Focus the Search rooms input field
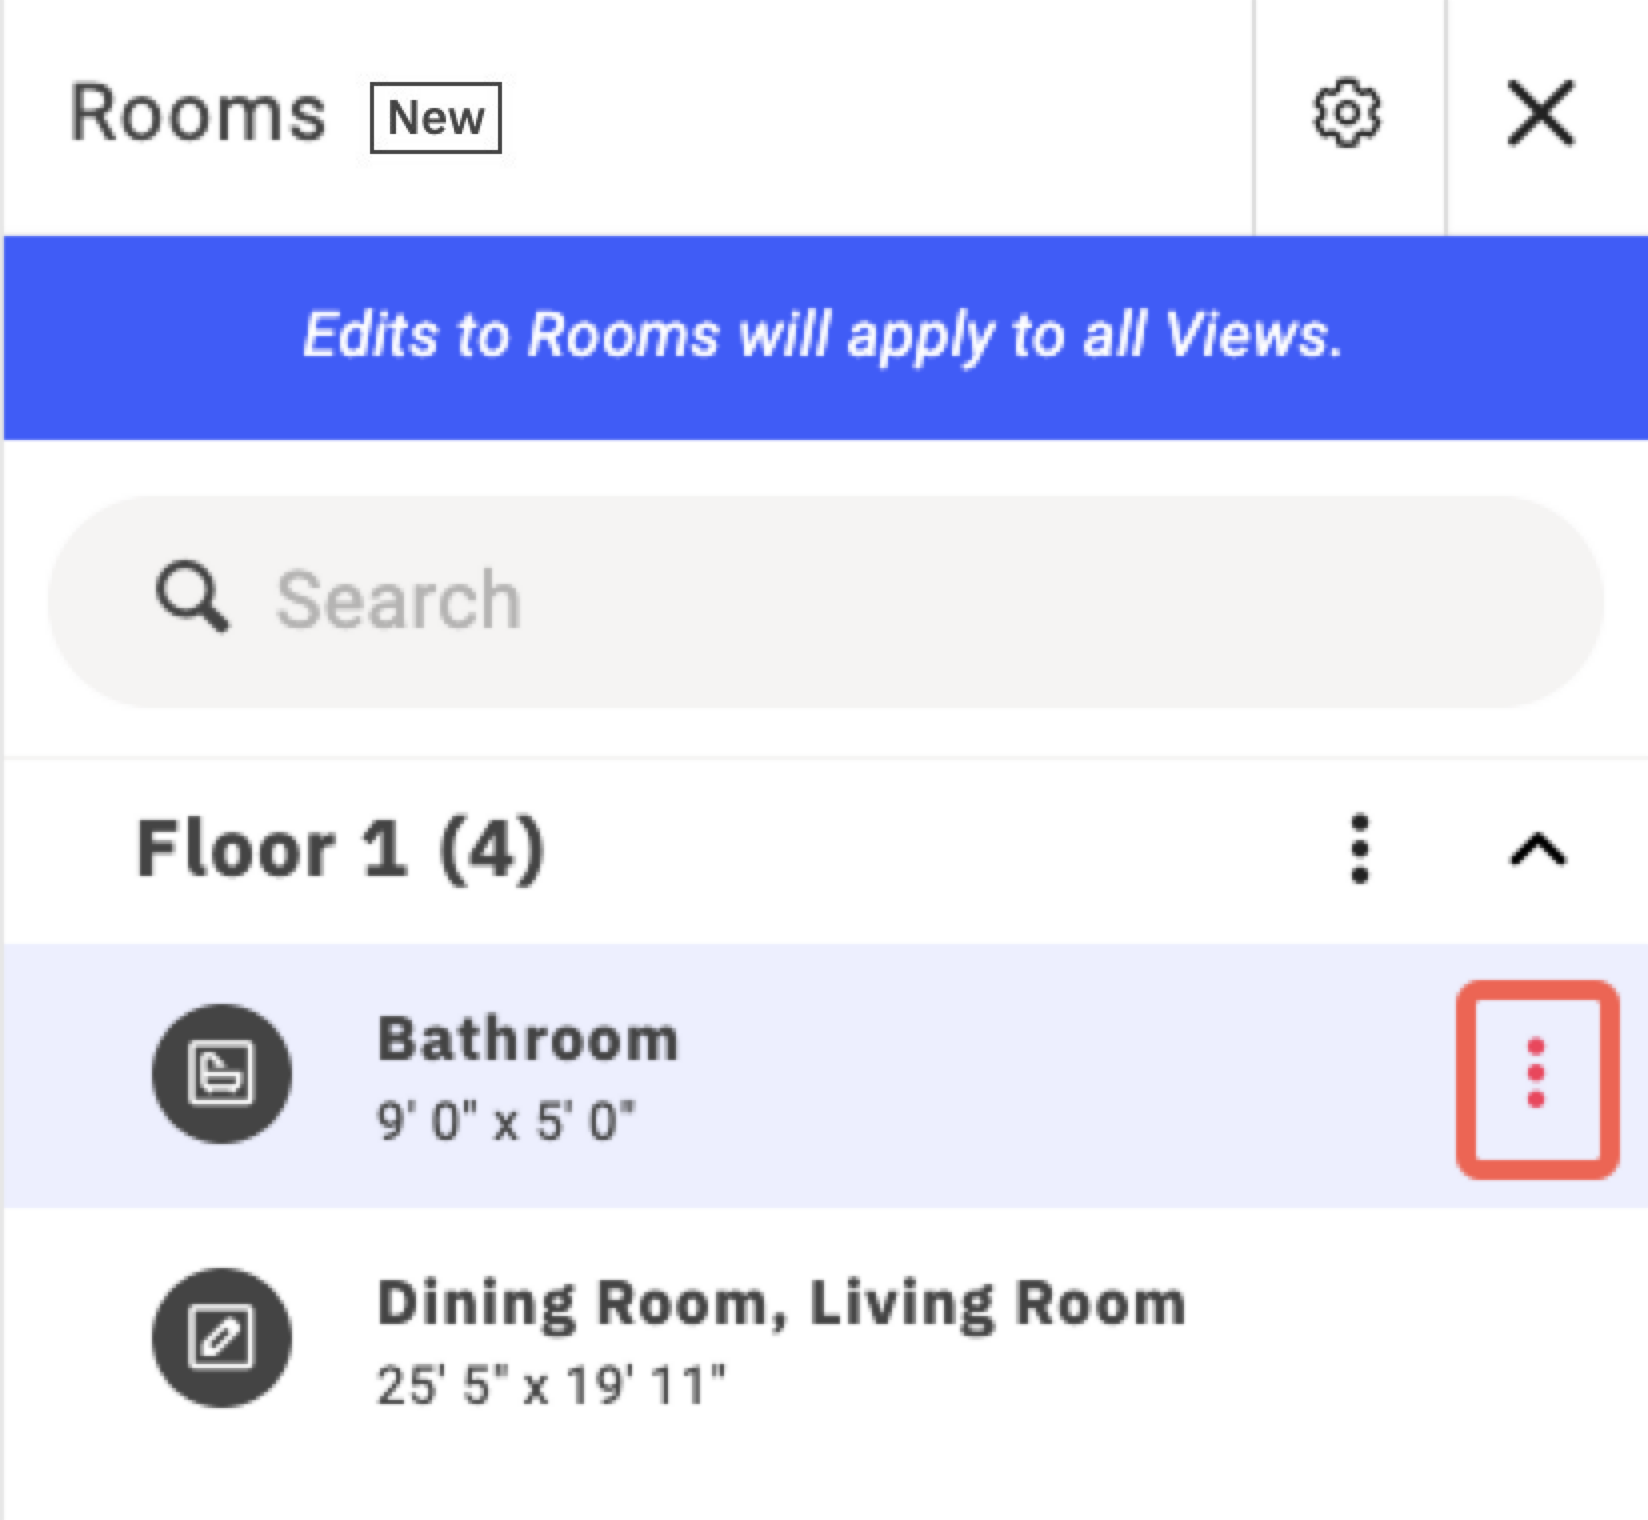 (x=826, y=601)
